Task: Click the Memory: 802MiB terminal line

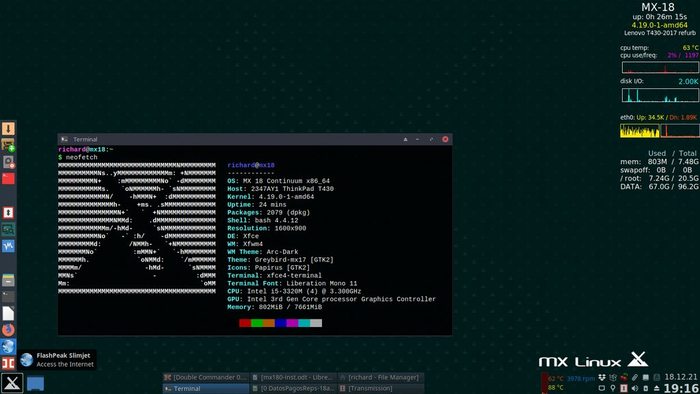Action: click(275, 307)
